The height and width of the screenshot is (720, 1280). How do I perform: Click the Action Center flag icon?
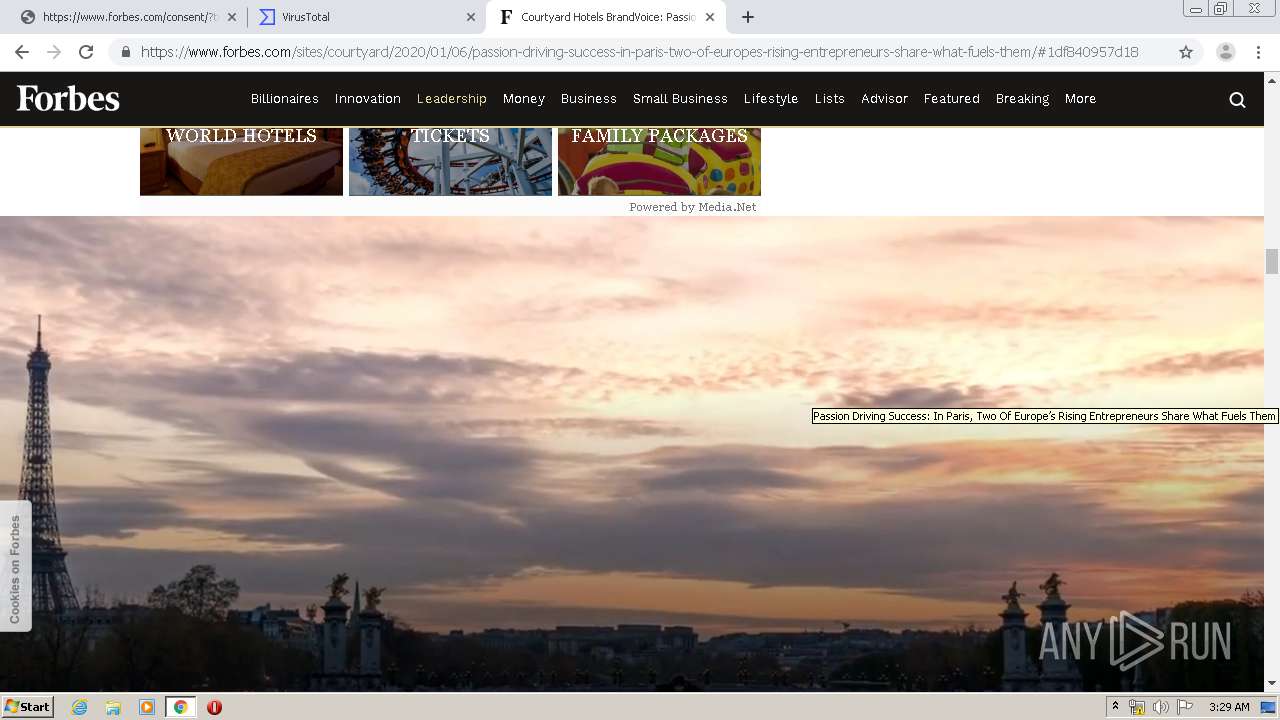1185,707
